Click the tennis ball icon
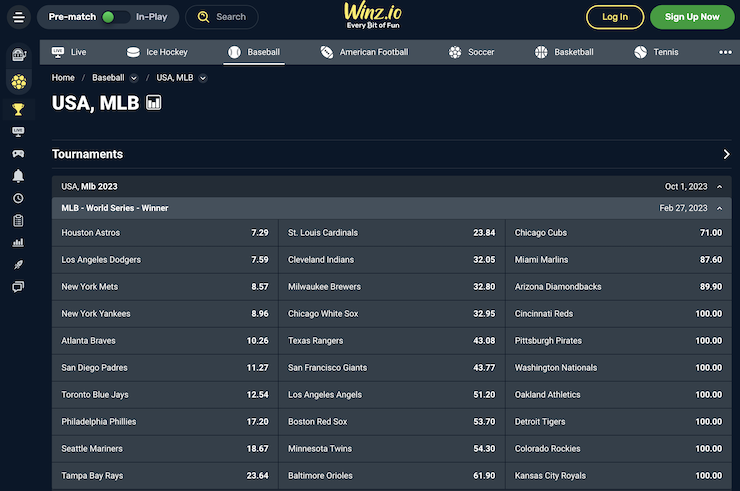Screen dimensions: 740x491 (640, 52)
